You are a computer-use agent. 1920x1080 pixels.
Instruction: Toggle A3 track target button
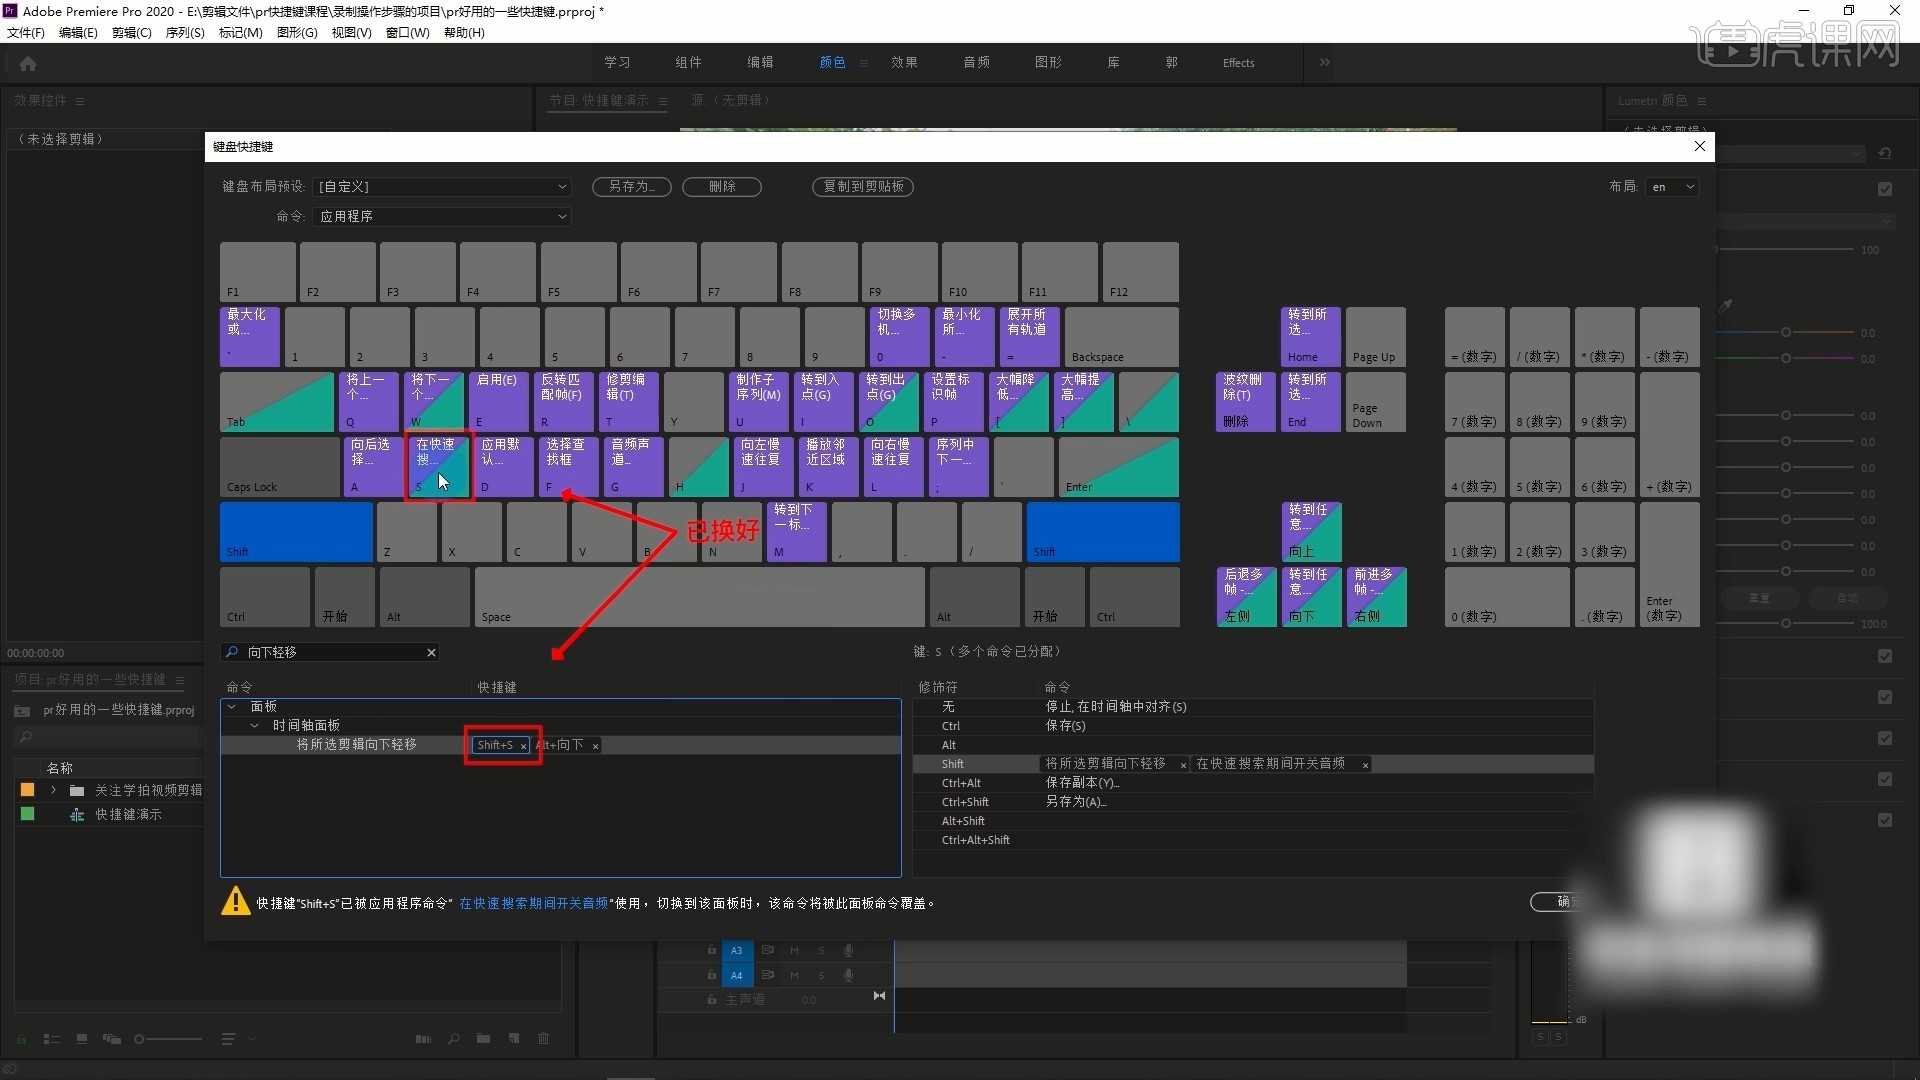[x=737, y=950]
